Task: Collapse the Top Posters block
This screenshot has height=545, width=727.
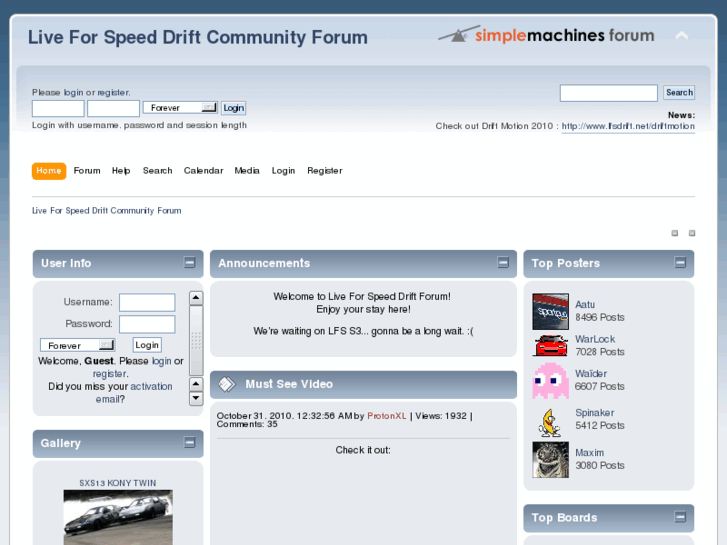Action: [680, 263]
